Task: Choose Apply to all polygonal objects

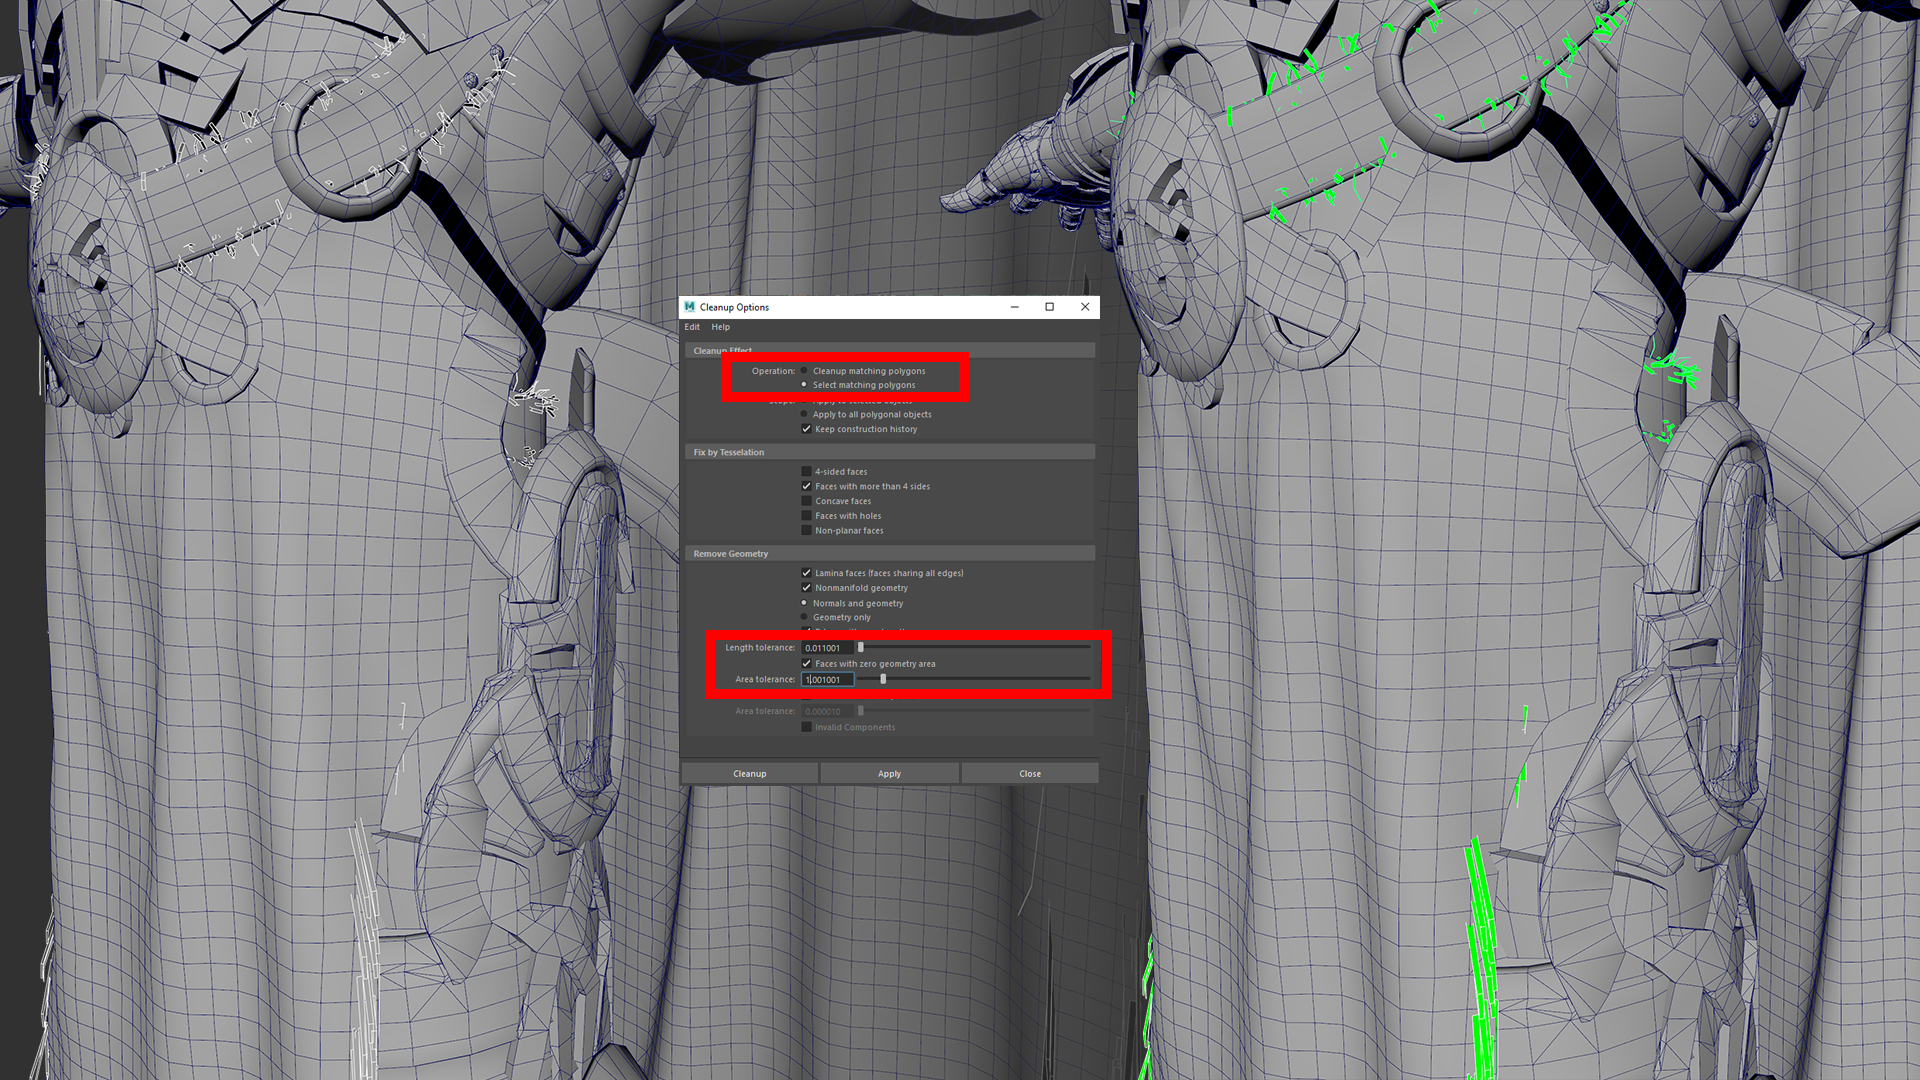Action: click(x=804, y=414)
